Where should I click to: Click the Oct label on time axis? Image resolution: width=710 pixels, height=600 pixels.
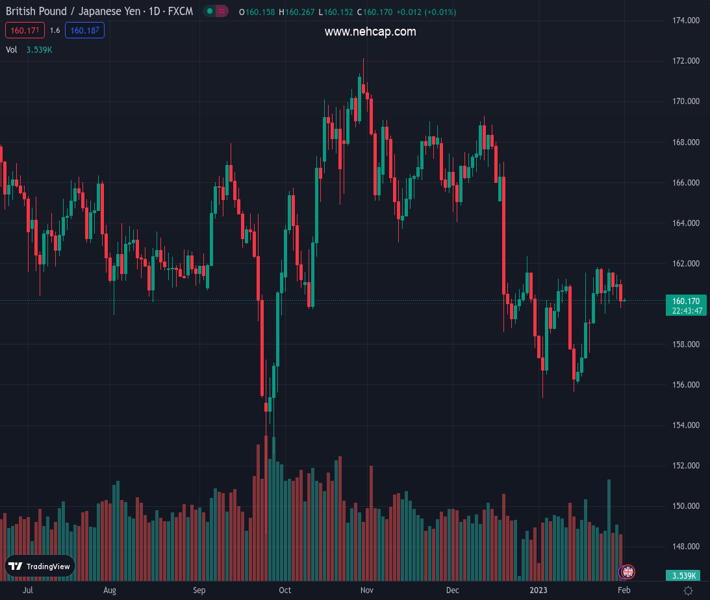pos(286,591)
